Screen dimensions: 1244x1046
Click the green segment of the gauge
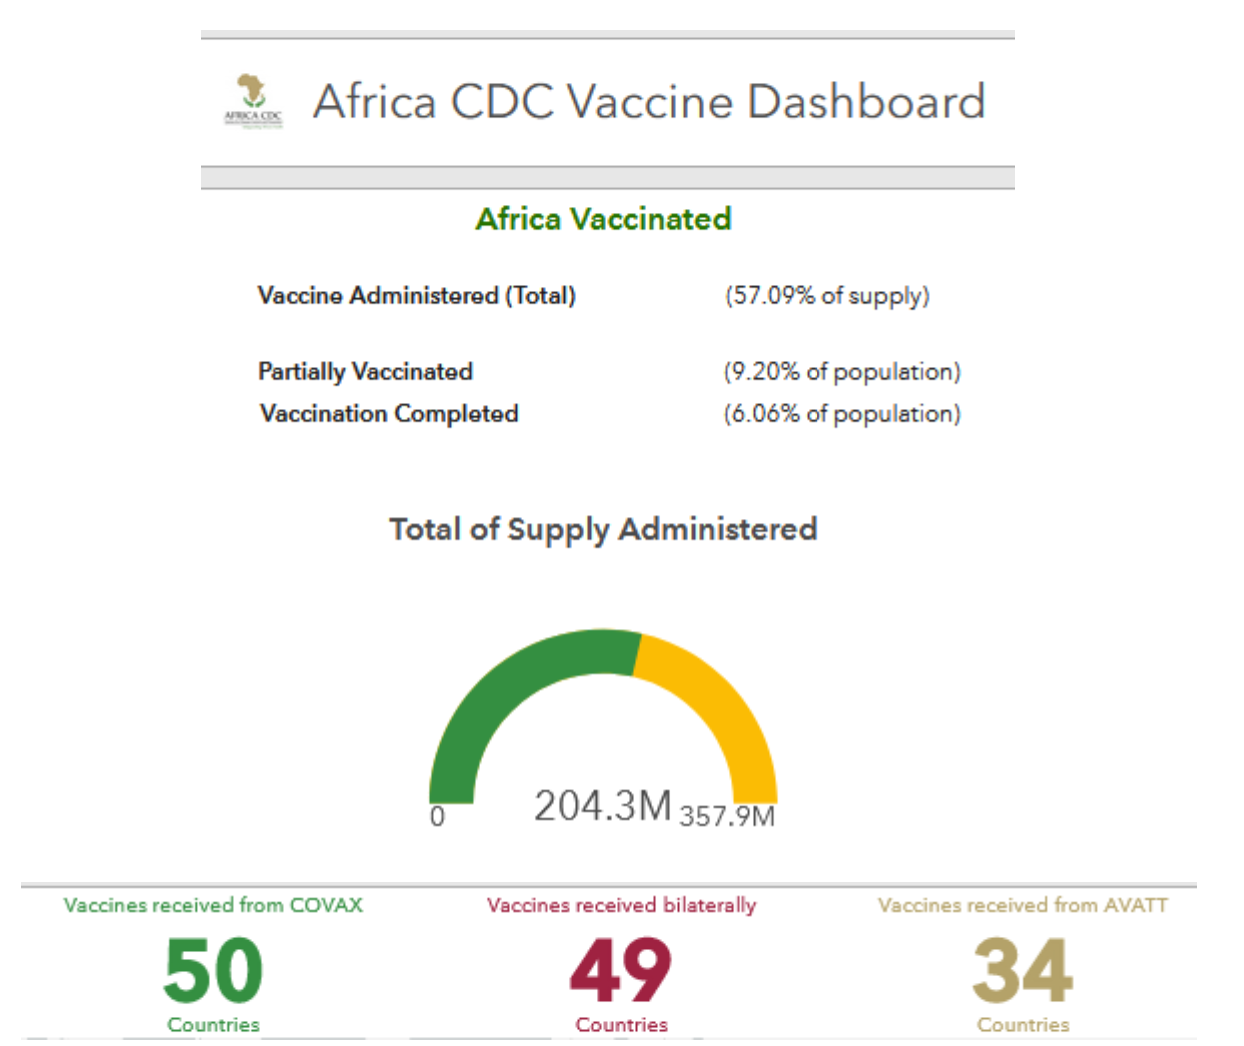tap(500, 690)
